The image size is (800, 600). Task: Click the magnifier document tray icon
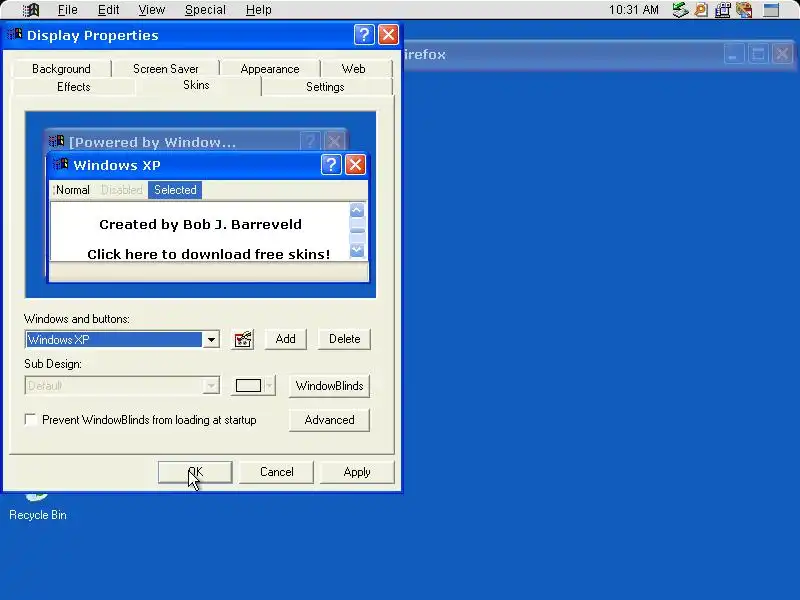point(702,10)
